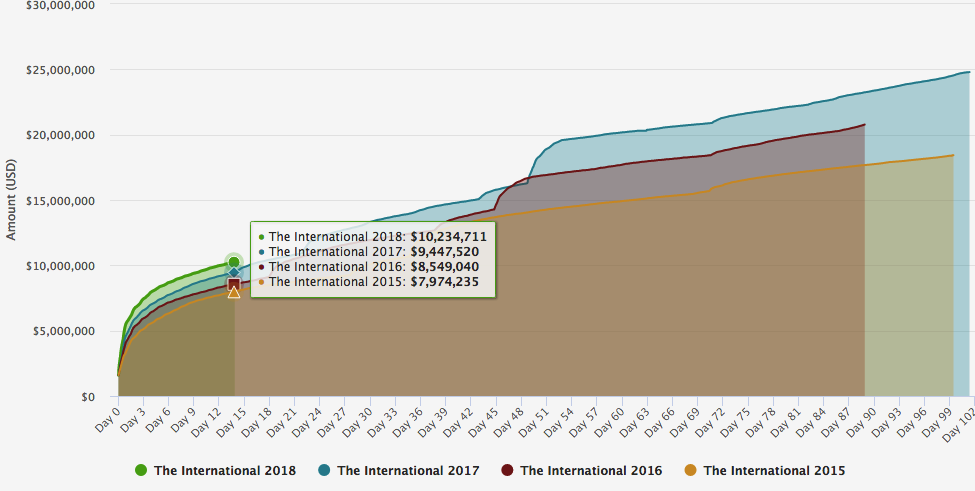
Task: Click the dark red 2016 legend circle
Action: (507, 470)
